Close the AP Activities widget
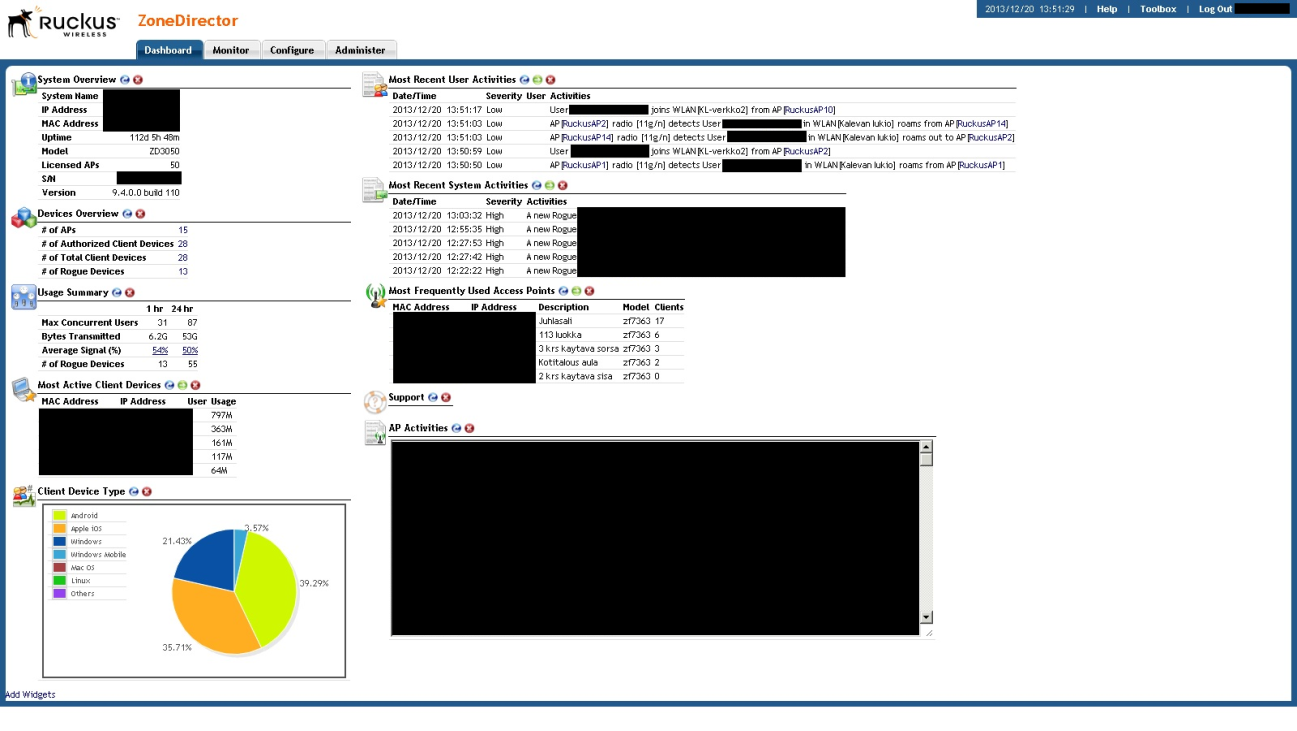Image resolution: width=1297 pixels, height=731 pixels. pos(470,428)
